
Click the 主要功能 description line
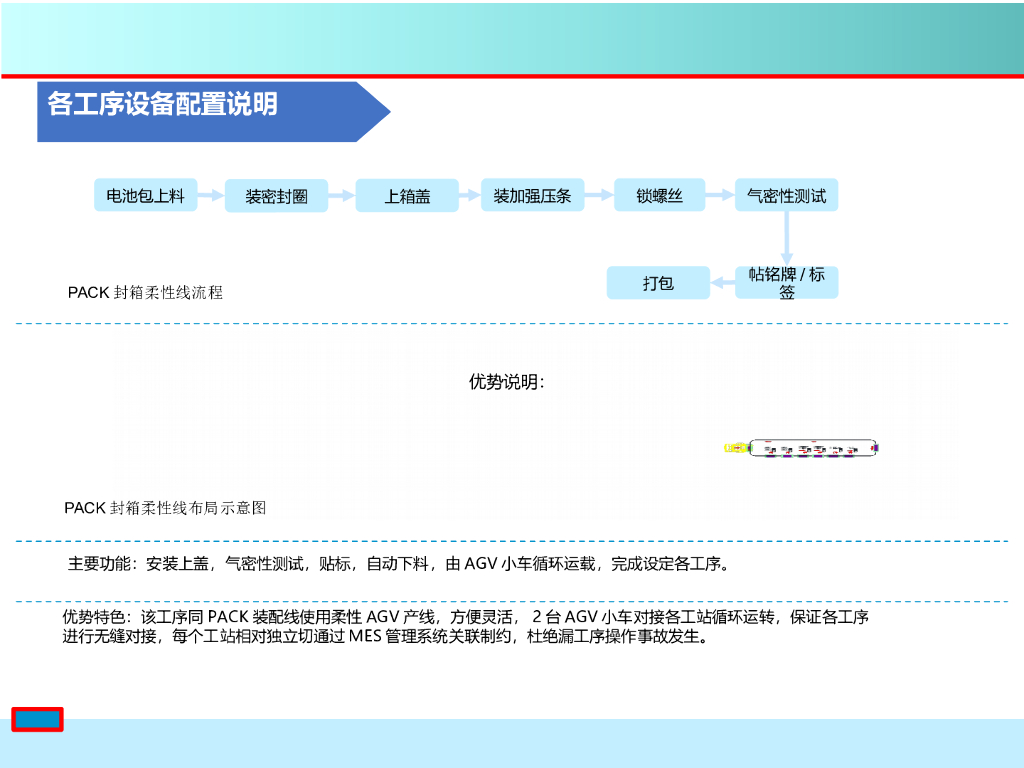(x=398, y=564)
